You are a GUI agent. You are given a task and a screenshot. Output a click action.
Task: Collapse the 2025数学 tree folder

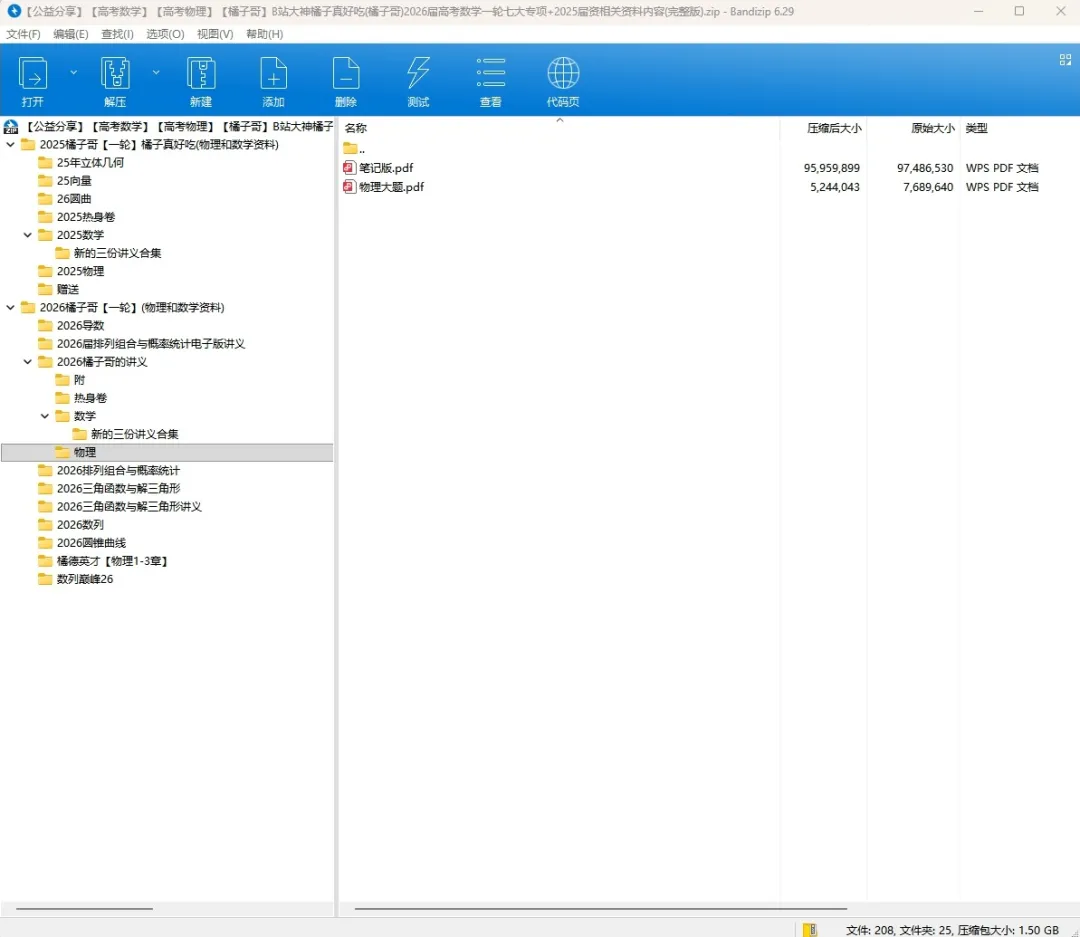click(x=28, y=235)
